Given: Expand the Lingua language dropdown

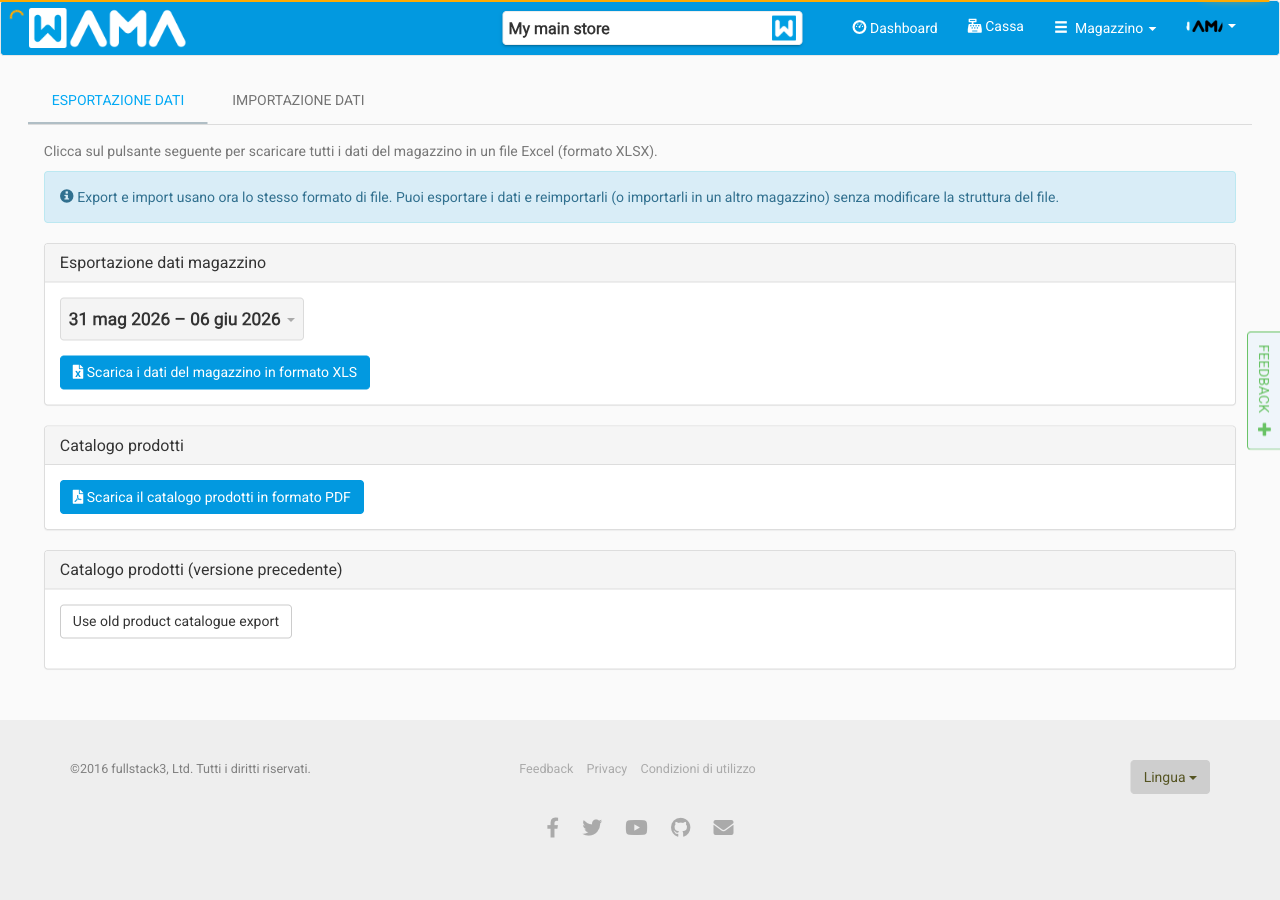Looking at the screenshot, I should point(1170,777).
